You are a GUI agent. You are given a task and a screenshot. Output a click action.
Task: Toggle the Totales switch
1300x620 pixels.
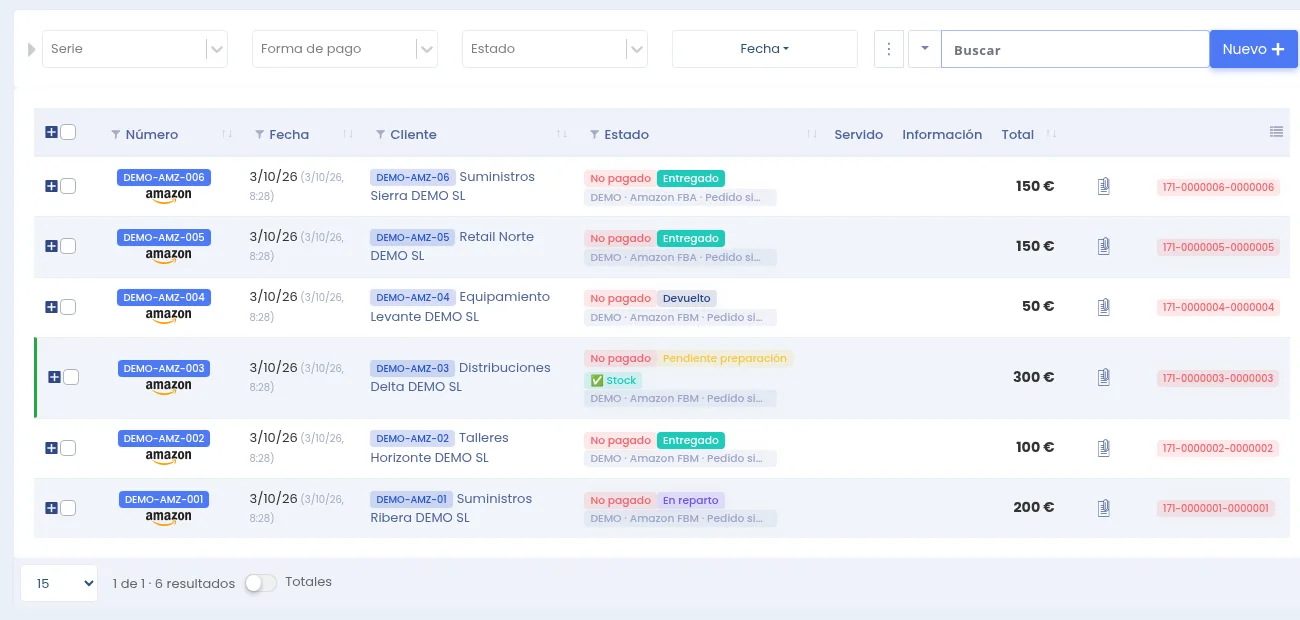pos(261,582)
